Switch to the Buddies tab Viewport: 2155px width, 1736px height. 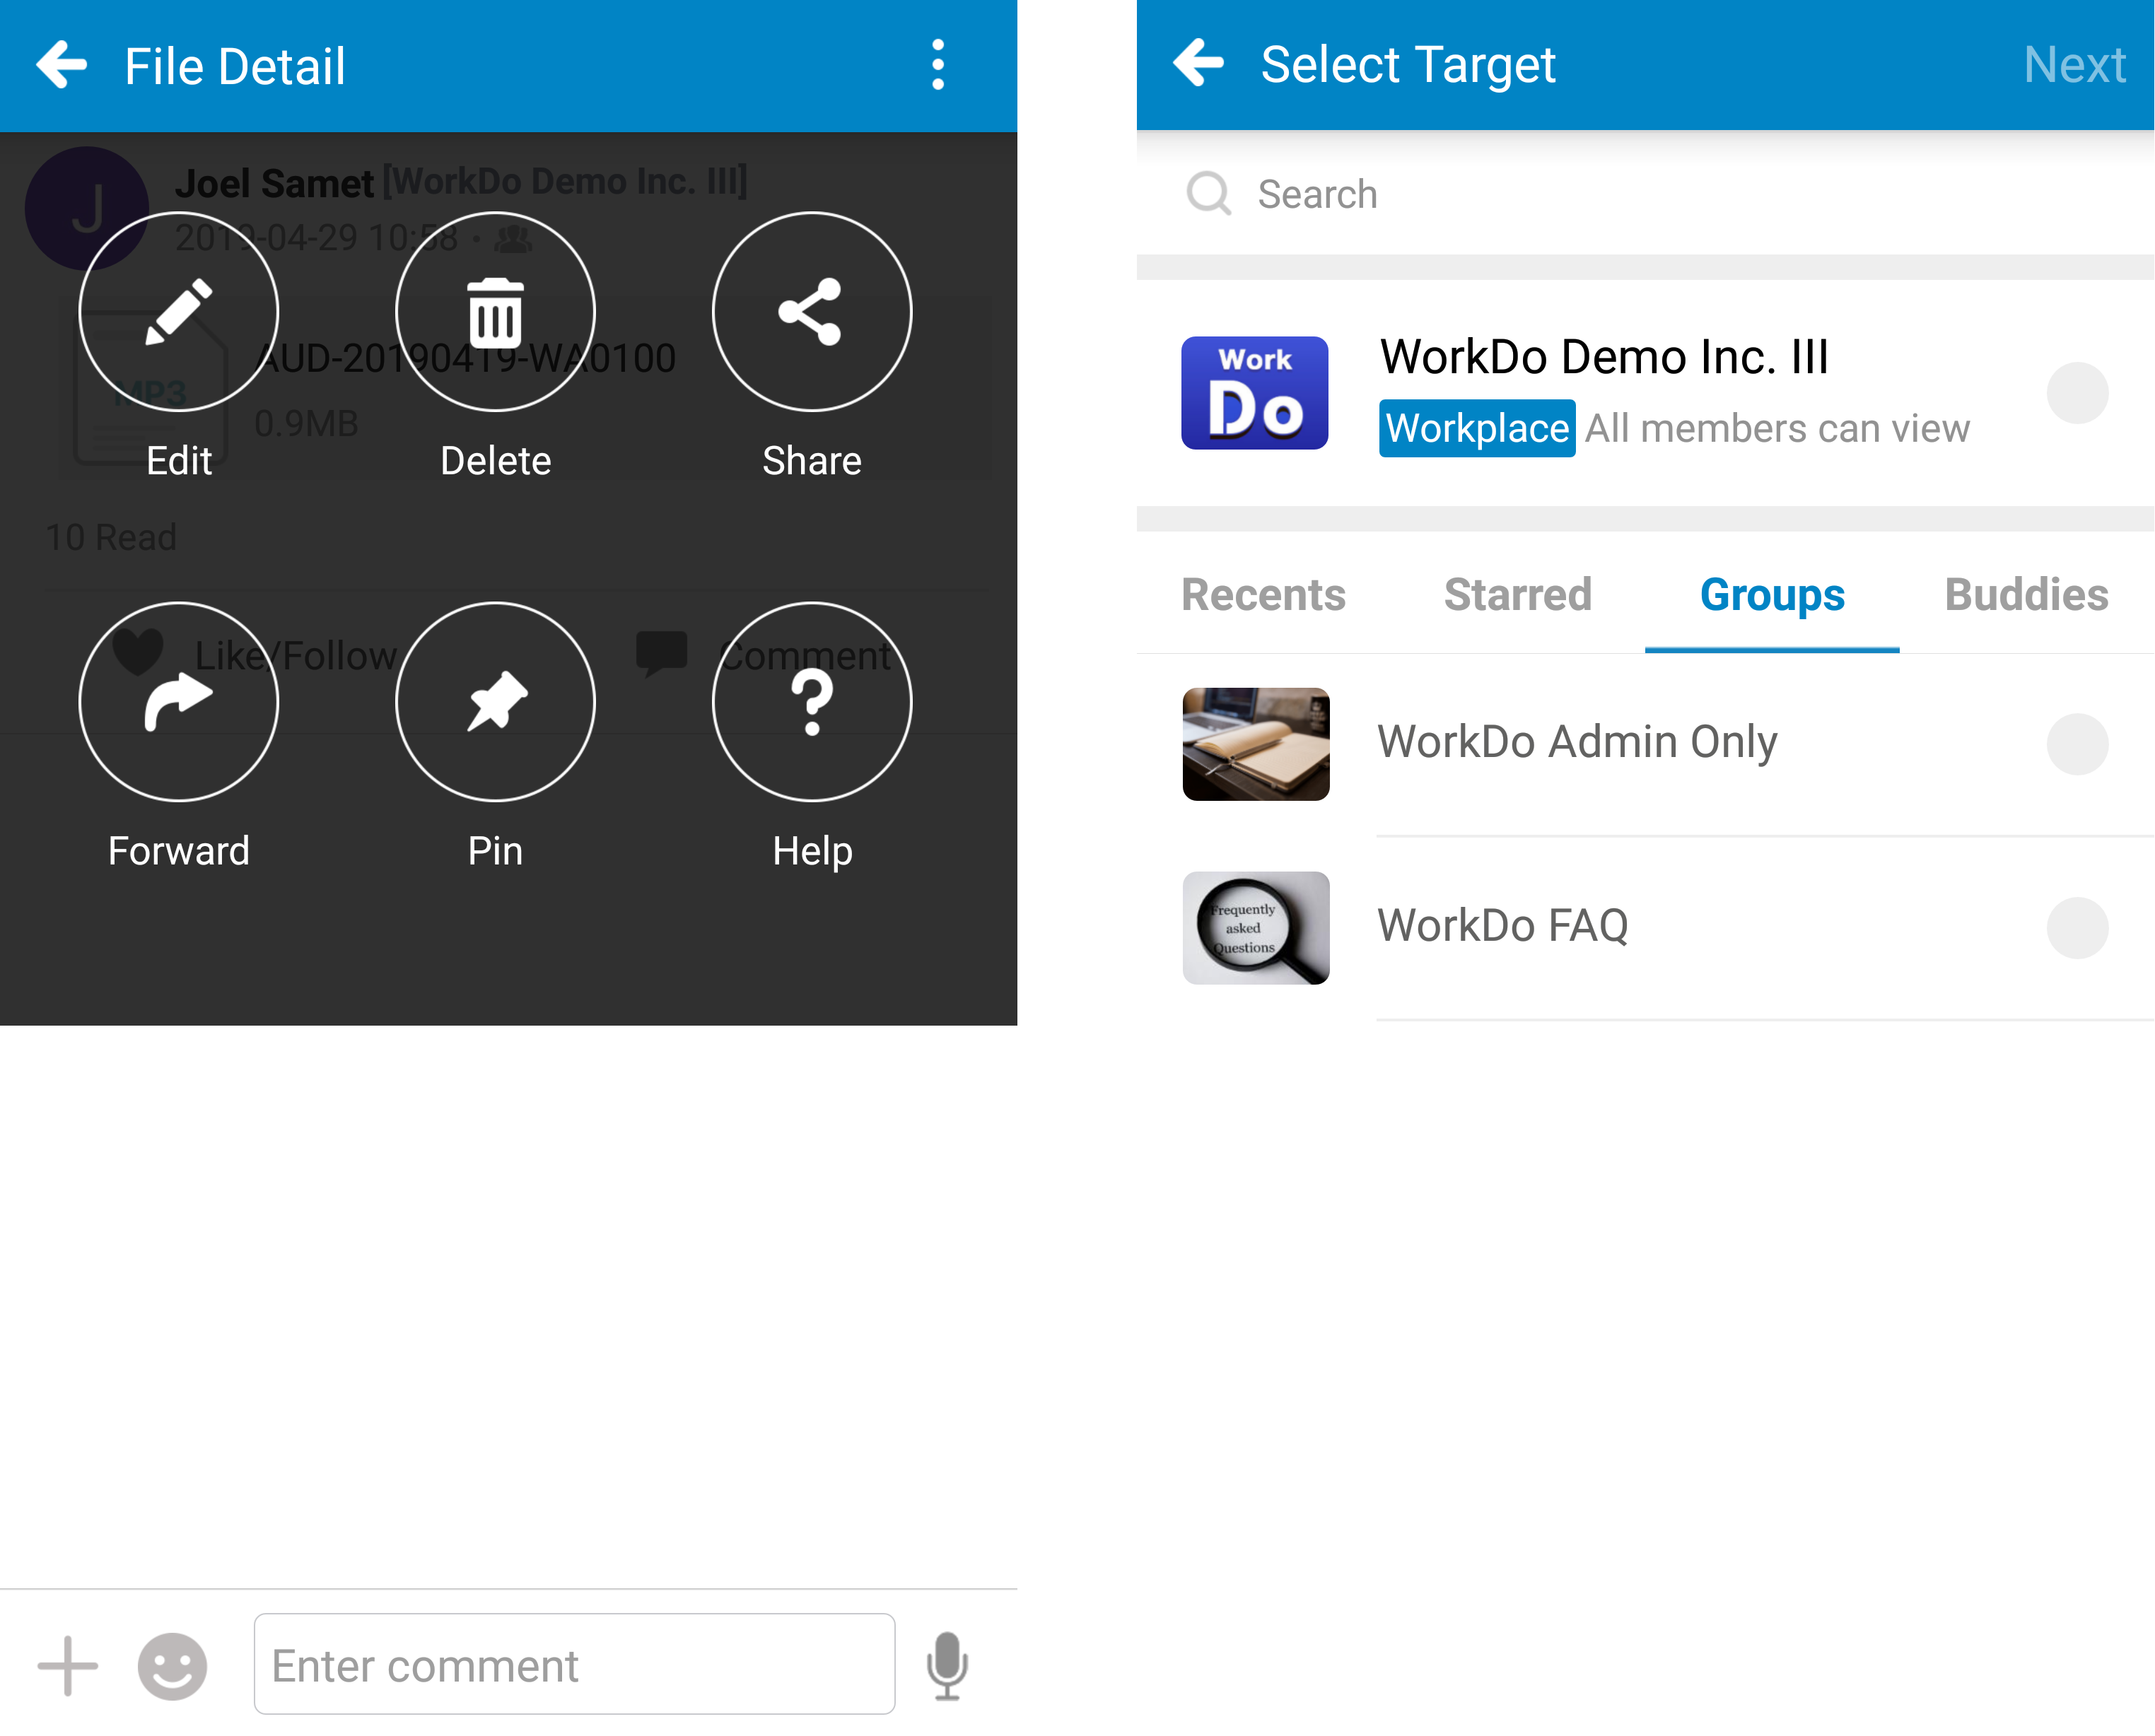point(2027,595)
